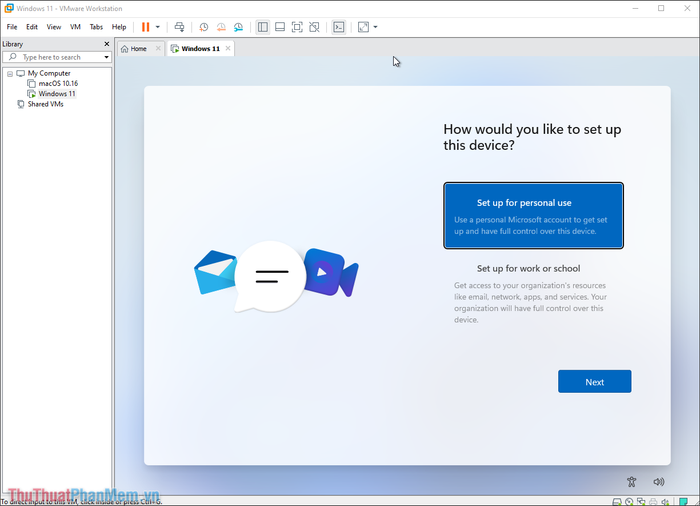
Task: Revert the VM to its previous snapshot
Action: [221, 27]
